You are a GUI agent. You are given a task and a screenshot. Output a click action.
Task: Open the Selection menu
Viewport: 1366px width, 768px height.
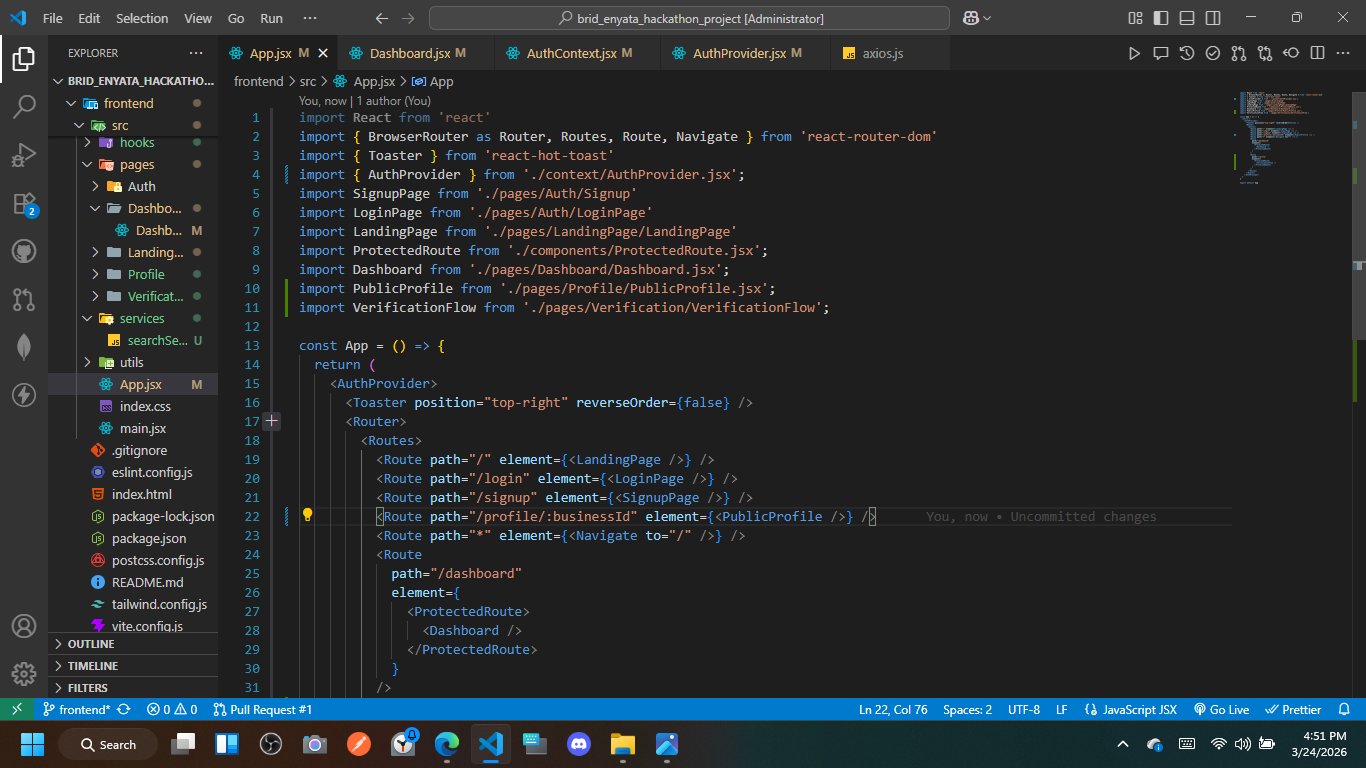point(142,18)
